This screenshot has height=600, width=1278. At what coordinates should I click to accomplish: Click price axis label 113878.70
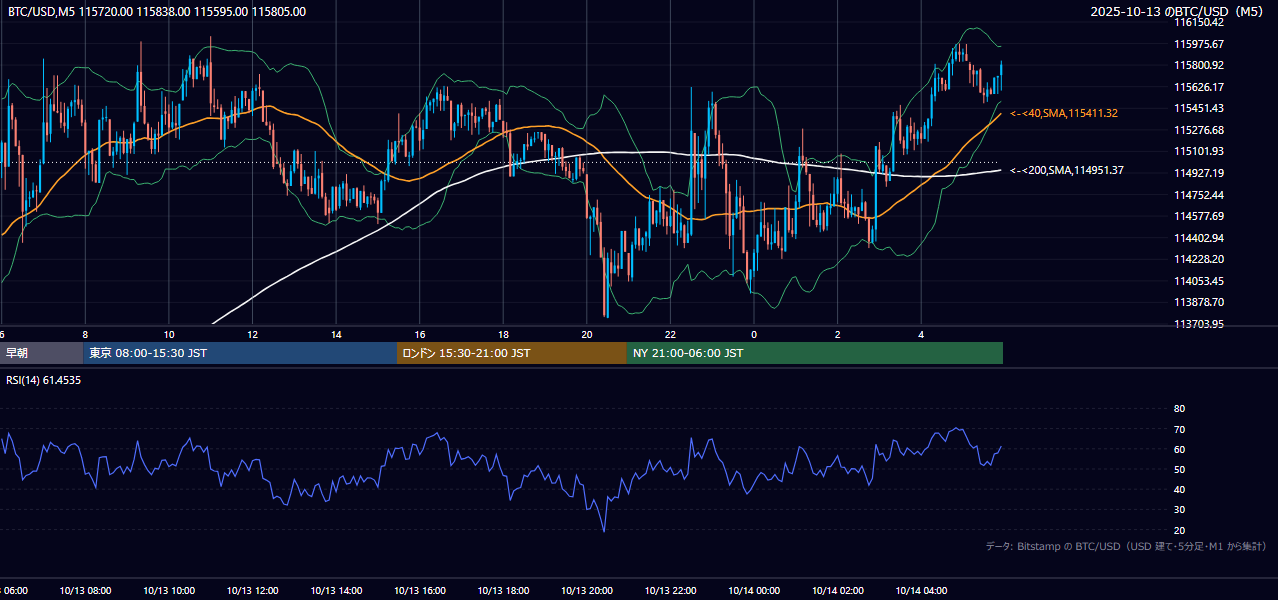pyautogui.click(x=1201, y=302)
